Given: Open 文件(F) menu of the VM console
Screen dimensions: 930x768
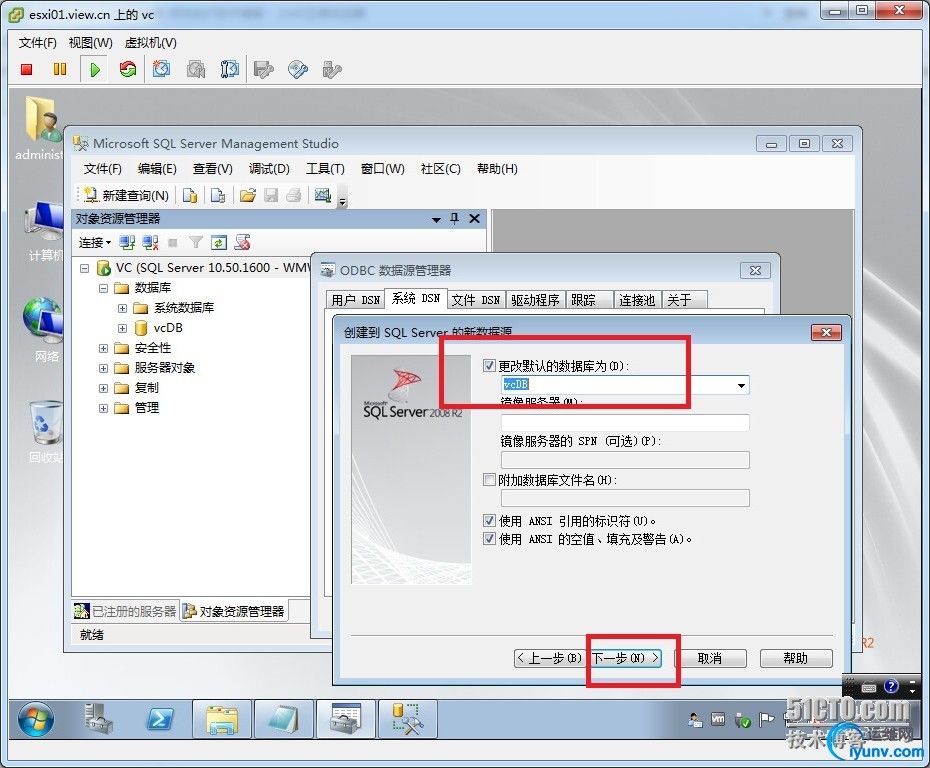Looking at the screenshot, I should click(37, 43).
